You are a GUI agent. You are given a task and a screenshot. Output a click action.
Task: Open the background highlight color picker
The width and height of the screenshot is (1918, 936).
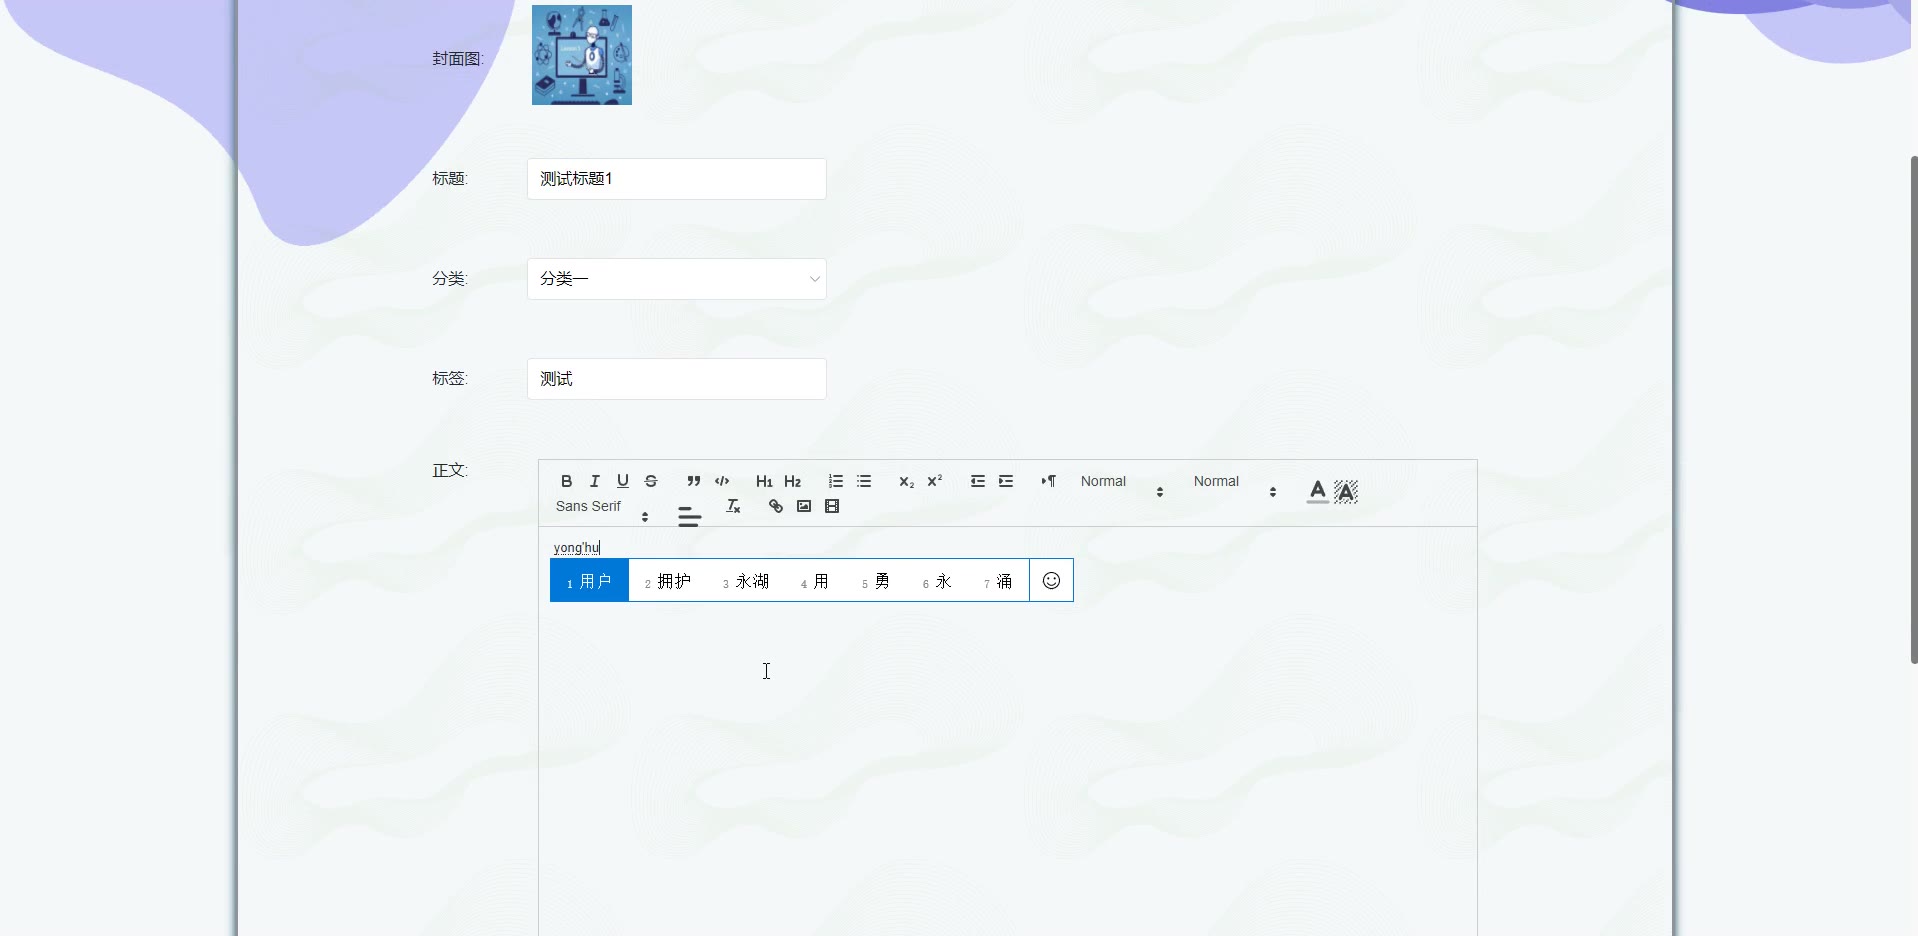[1346, 491]
